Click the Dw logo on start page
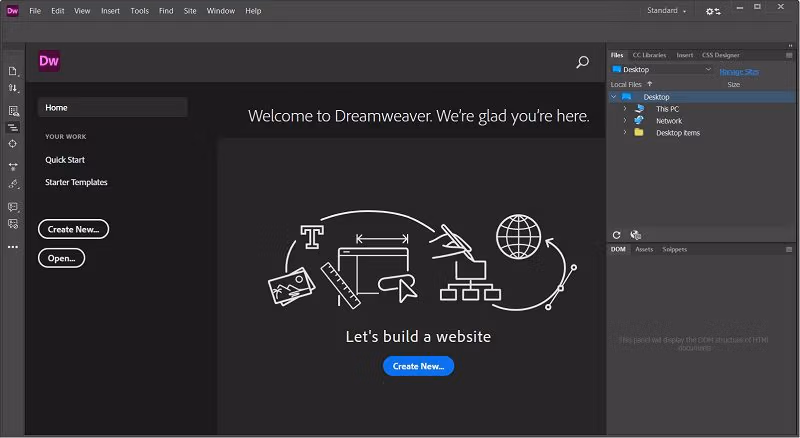Image resolution: width=800 pixels, height=438 pixels. pos(49,61)
